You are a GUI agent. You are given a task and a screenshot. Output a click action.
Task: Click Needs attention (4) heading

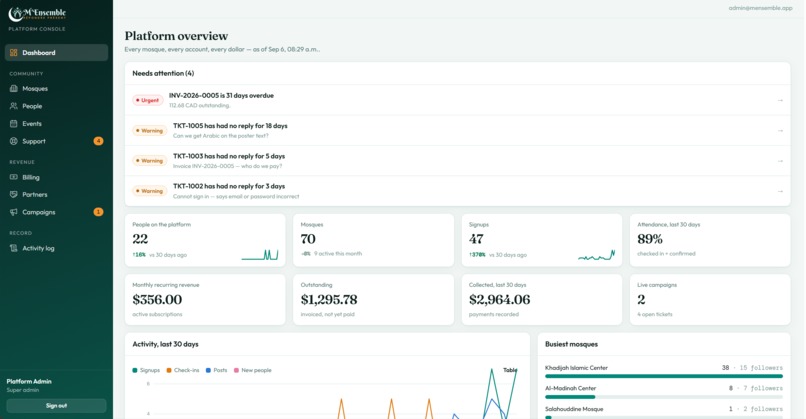click(x=163, y=74)
